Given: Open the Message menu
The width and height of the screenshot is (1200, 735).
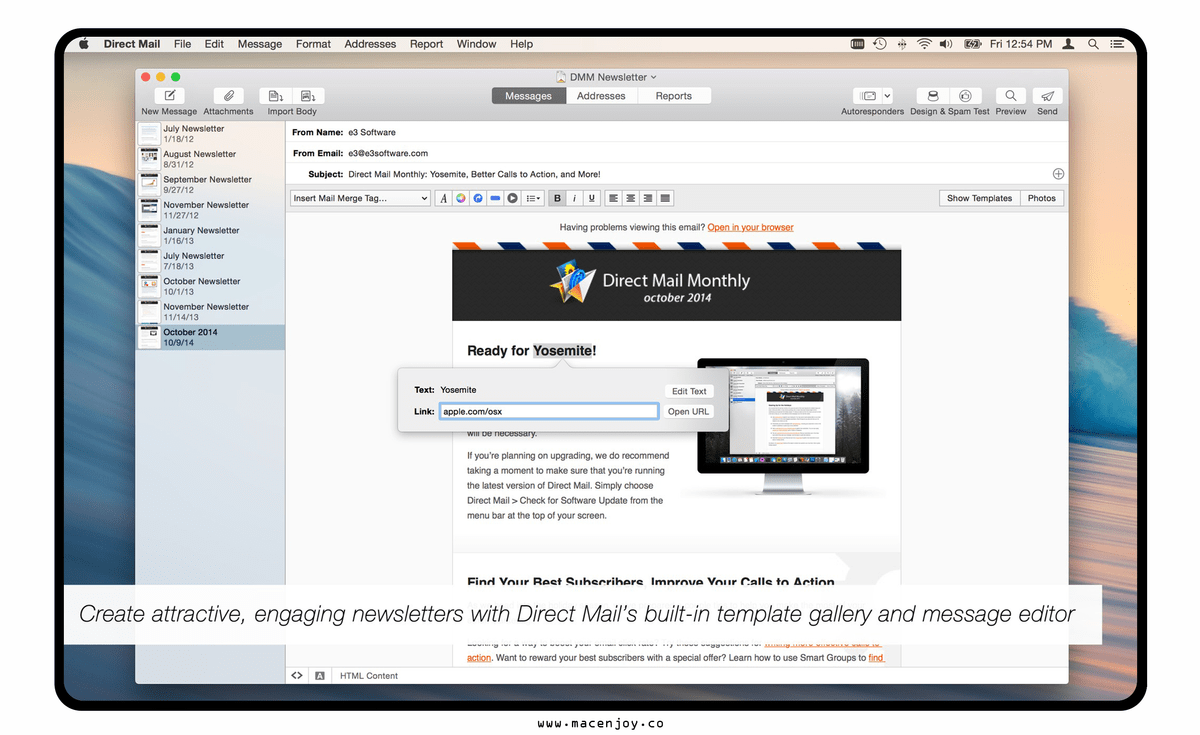Looking at the screenshot, I should click(x=260, y=44).
